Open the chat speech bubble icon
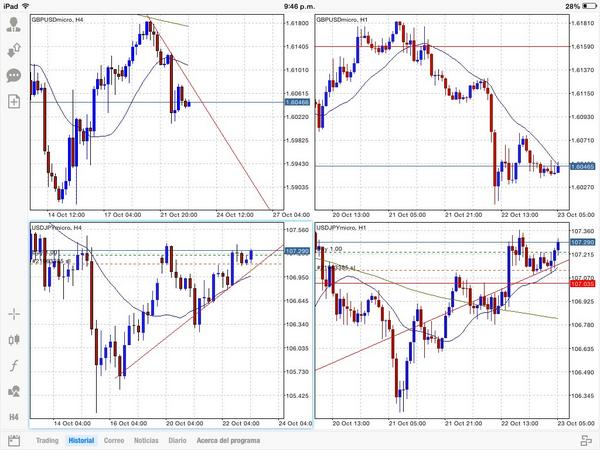The height and width of the screenshot is (450, 600). pos(14,75)
